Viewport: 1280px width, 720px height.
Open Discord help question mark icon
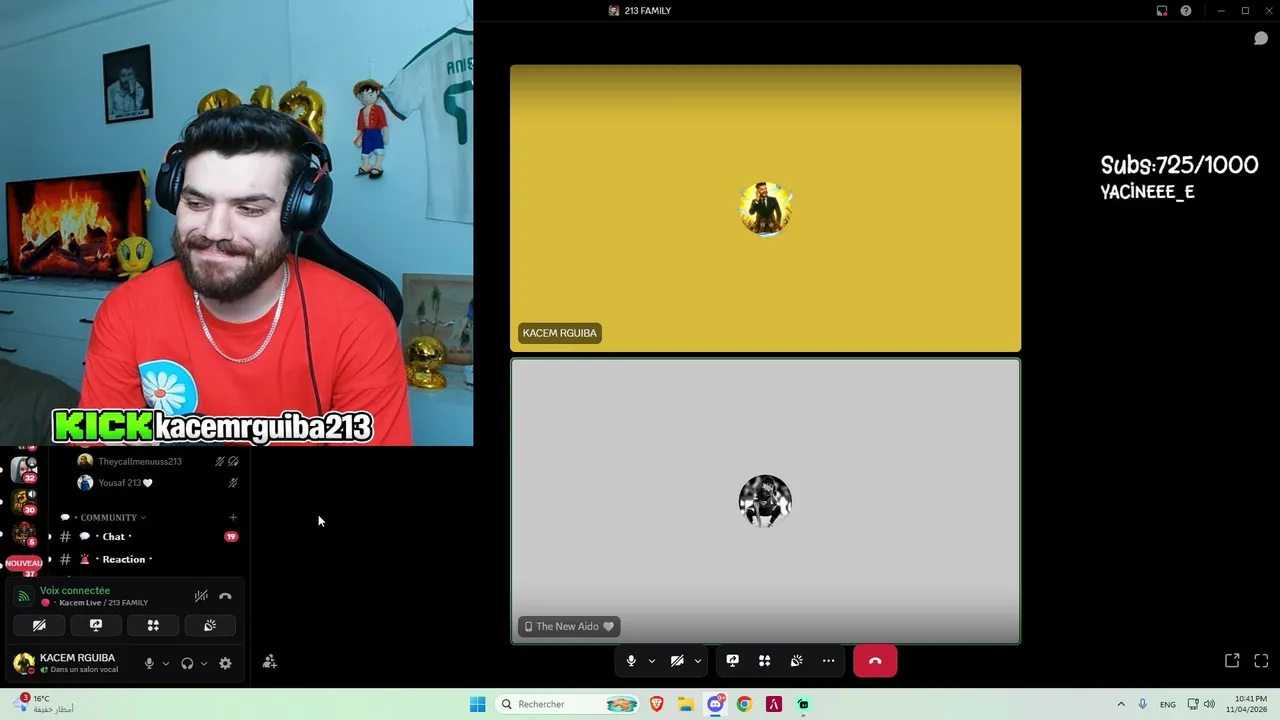click(1186, 11)
